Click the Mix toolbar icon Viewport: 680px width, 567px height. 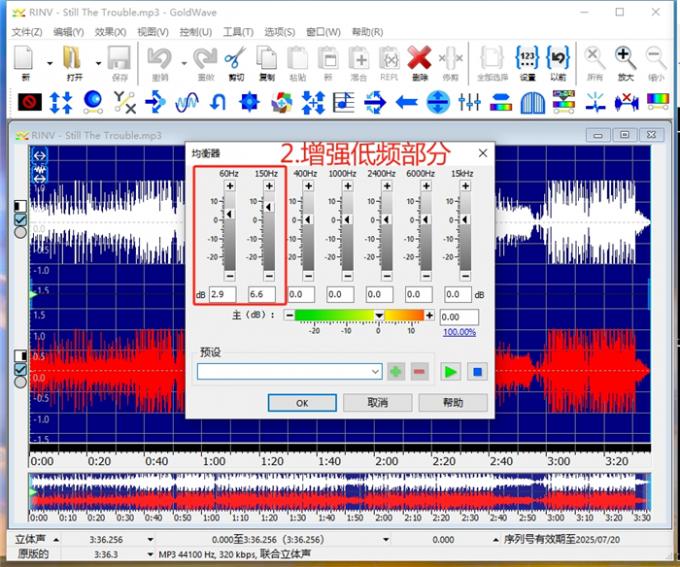click(x=359, y=58)
